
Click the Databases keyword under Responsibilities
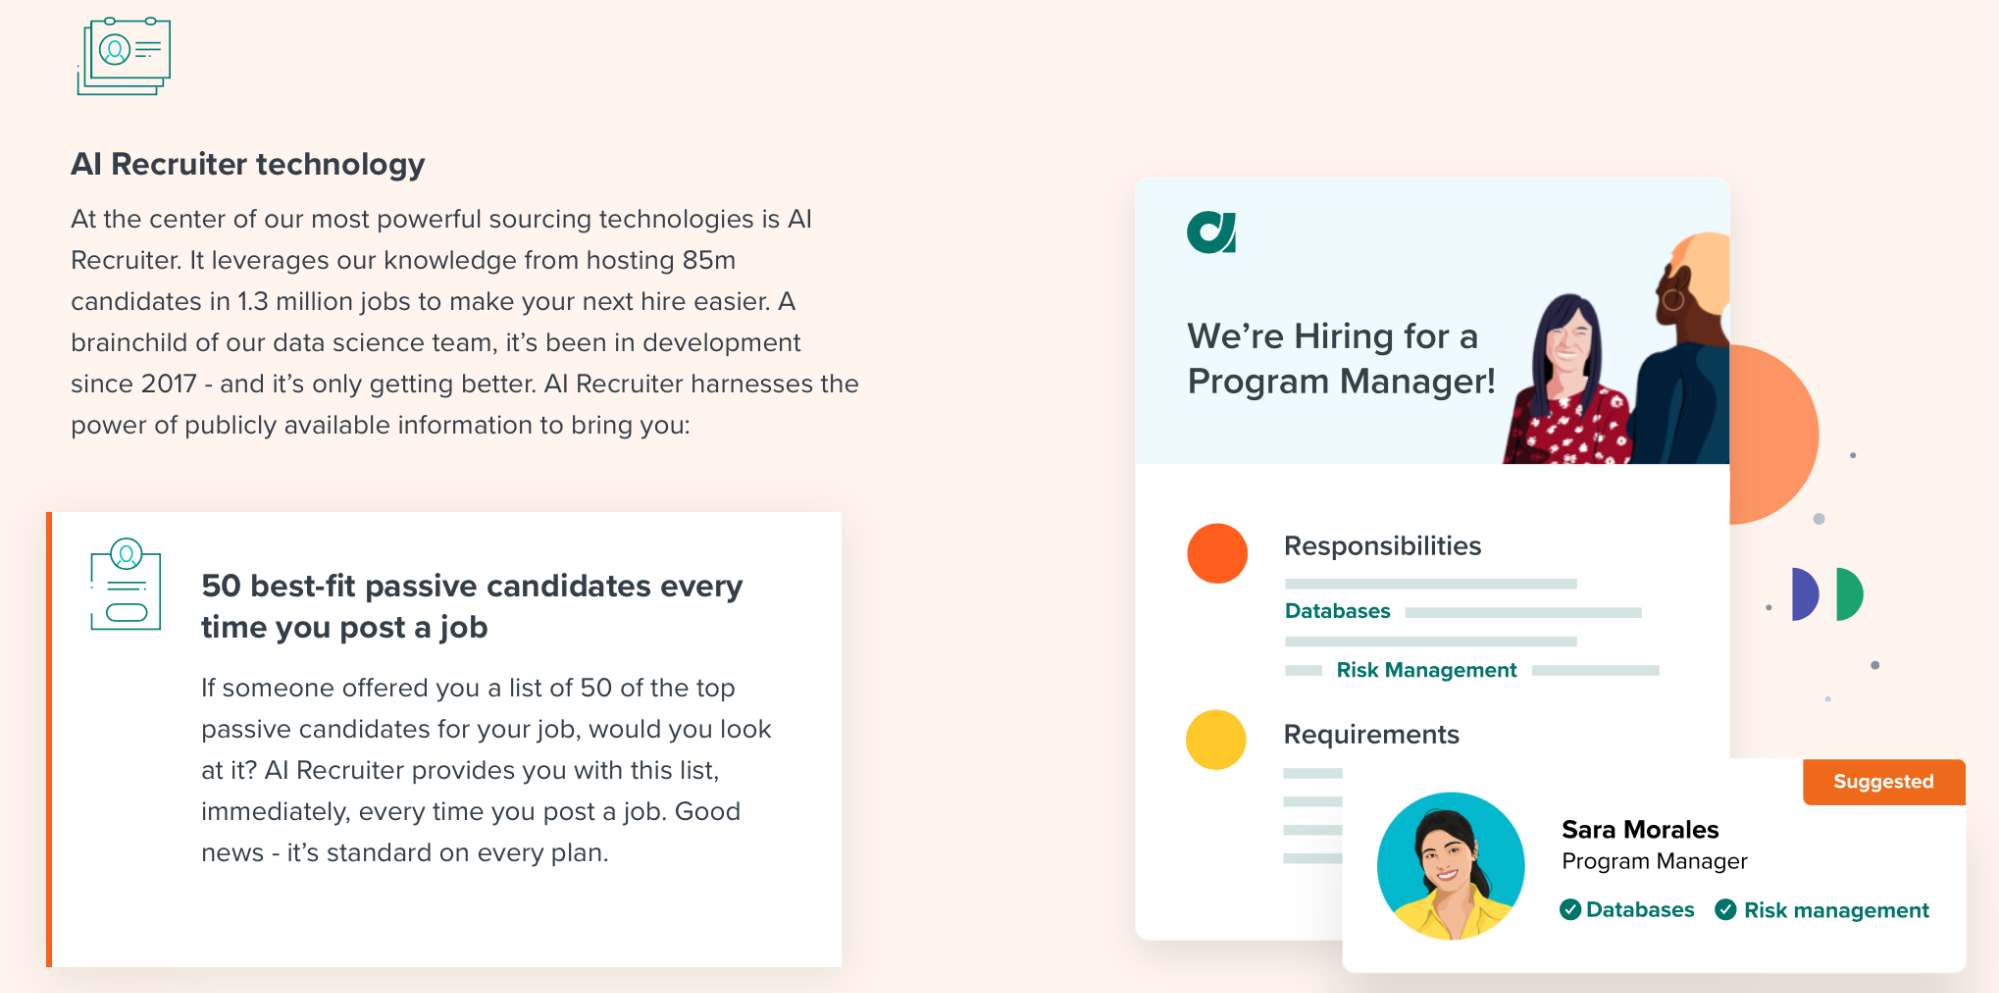click(x=1337, y=611)
